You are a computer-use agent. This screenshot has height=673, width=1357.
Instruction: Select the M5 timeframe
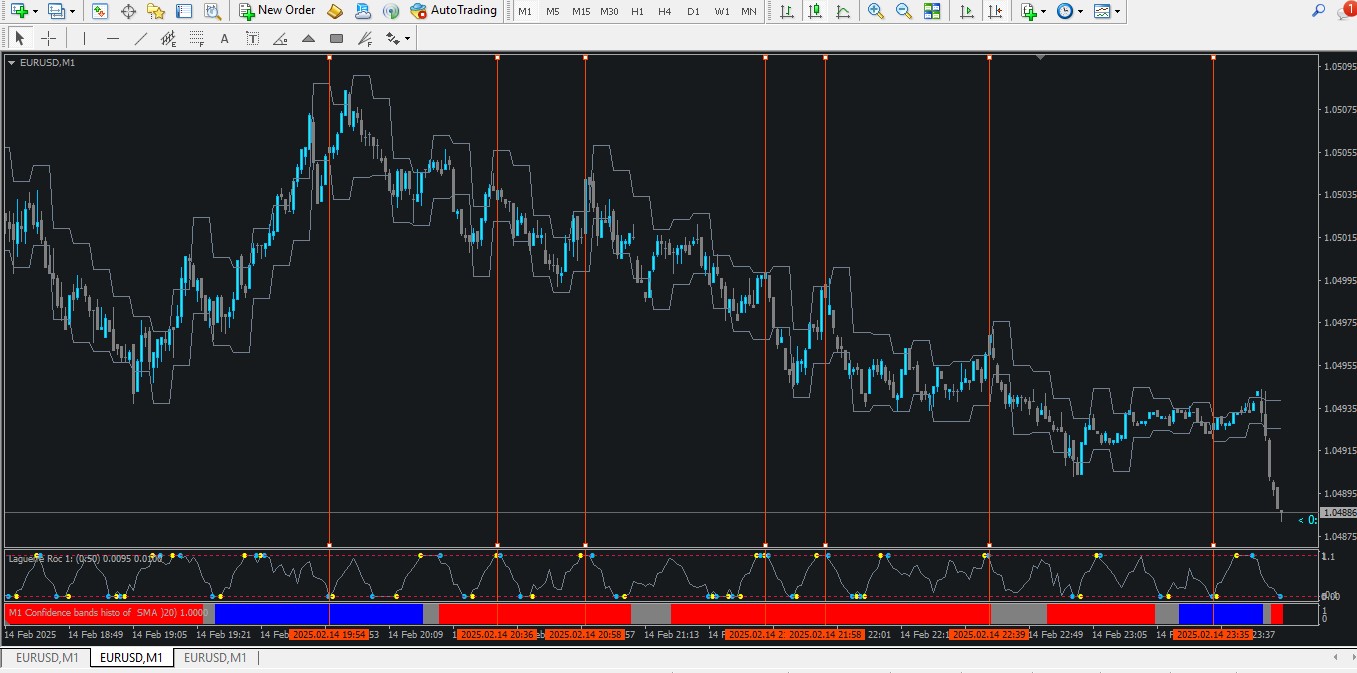click(x=553, y=11)
